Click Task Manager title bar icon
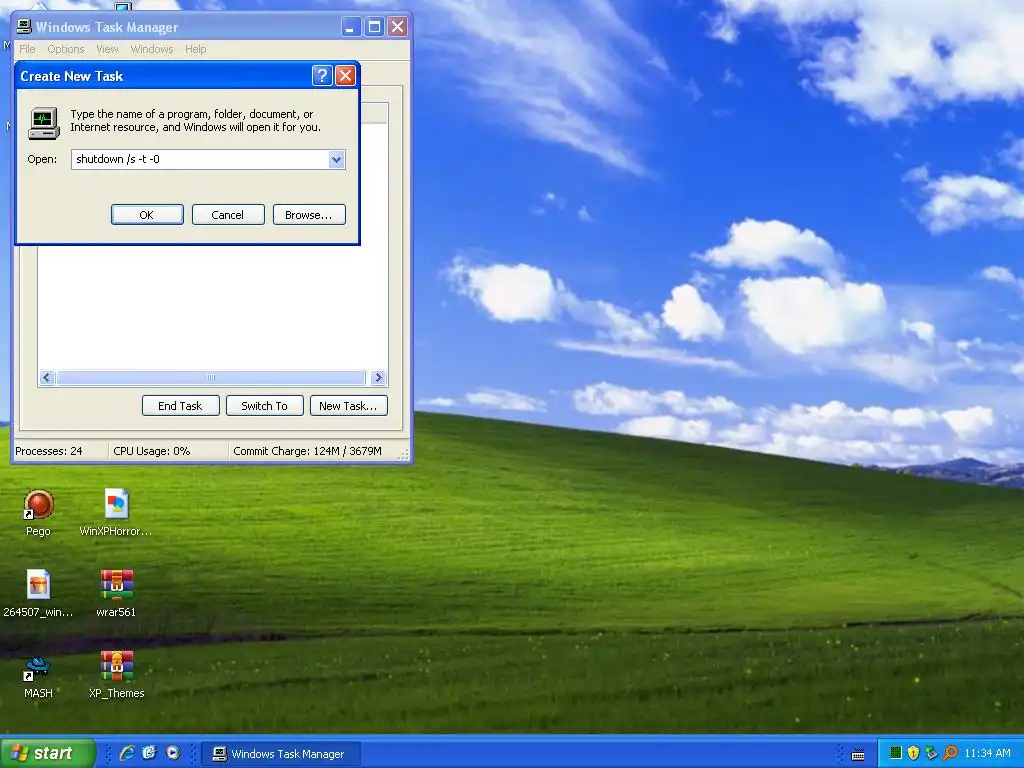The height and width of the screenshot is (768, 1024). (x=24, y=27)
